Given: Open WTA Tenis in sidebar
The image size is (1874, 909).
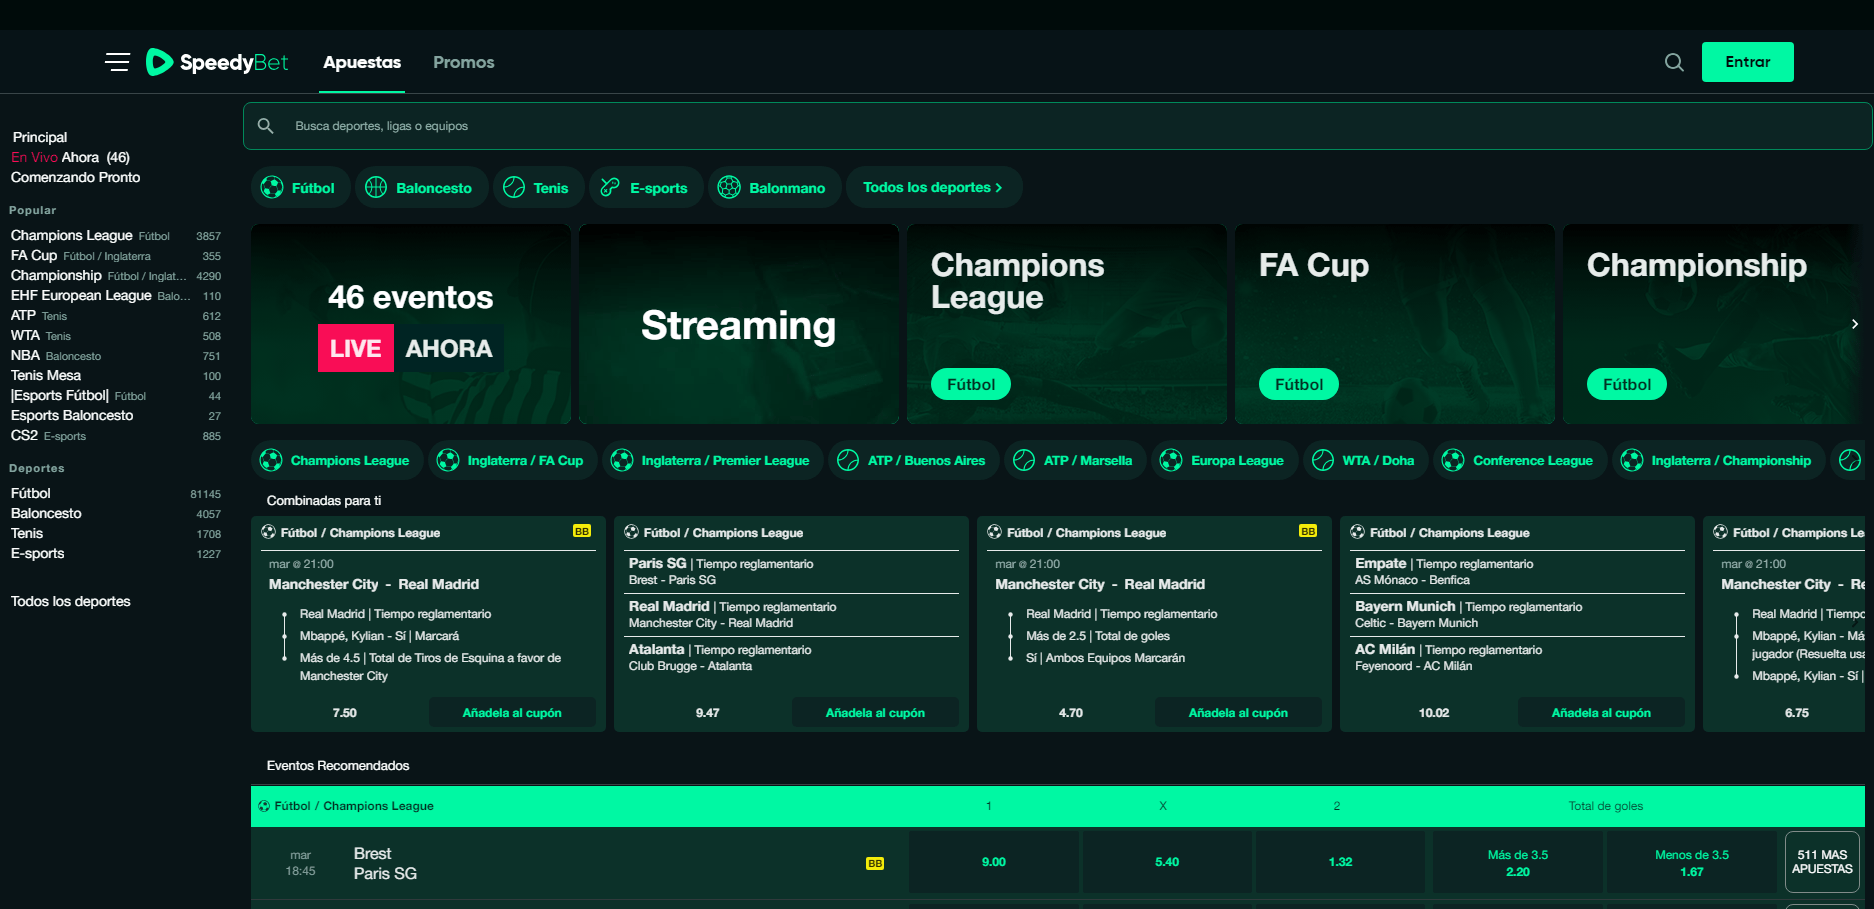Looking at the screenshot, I should pyautogui.click(x=116, y=336).
